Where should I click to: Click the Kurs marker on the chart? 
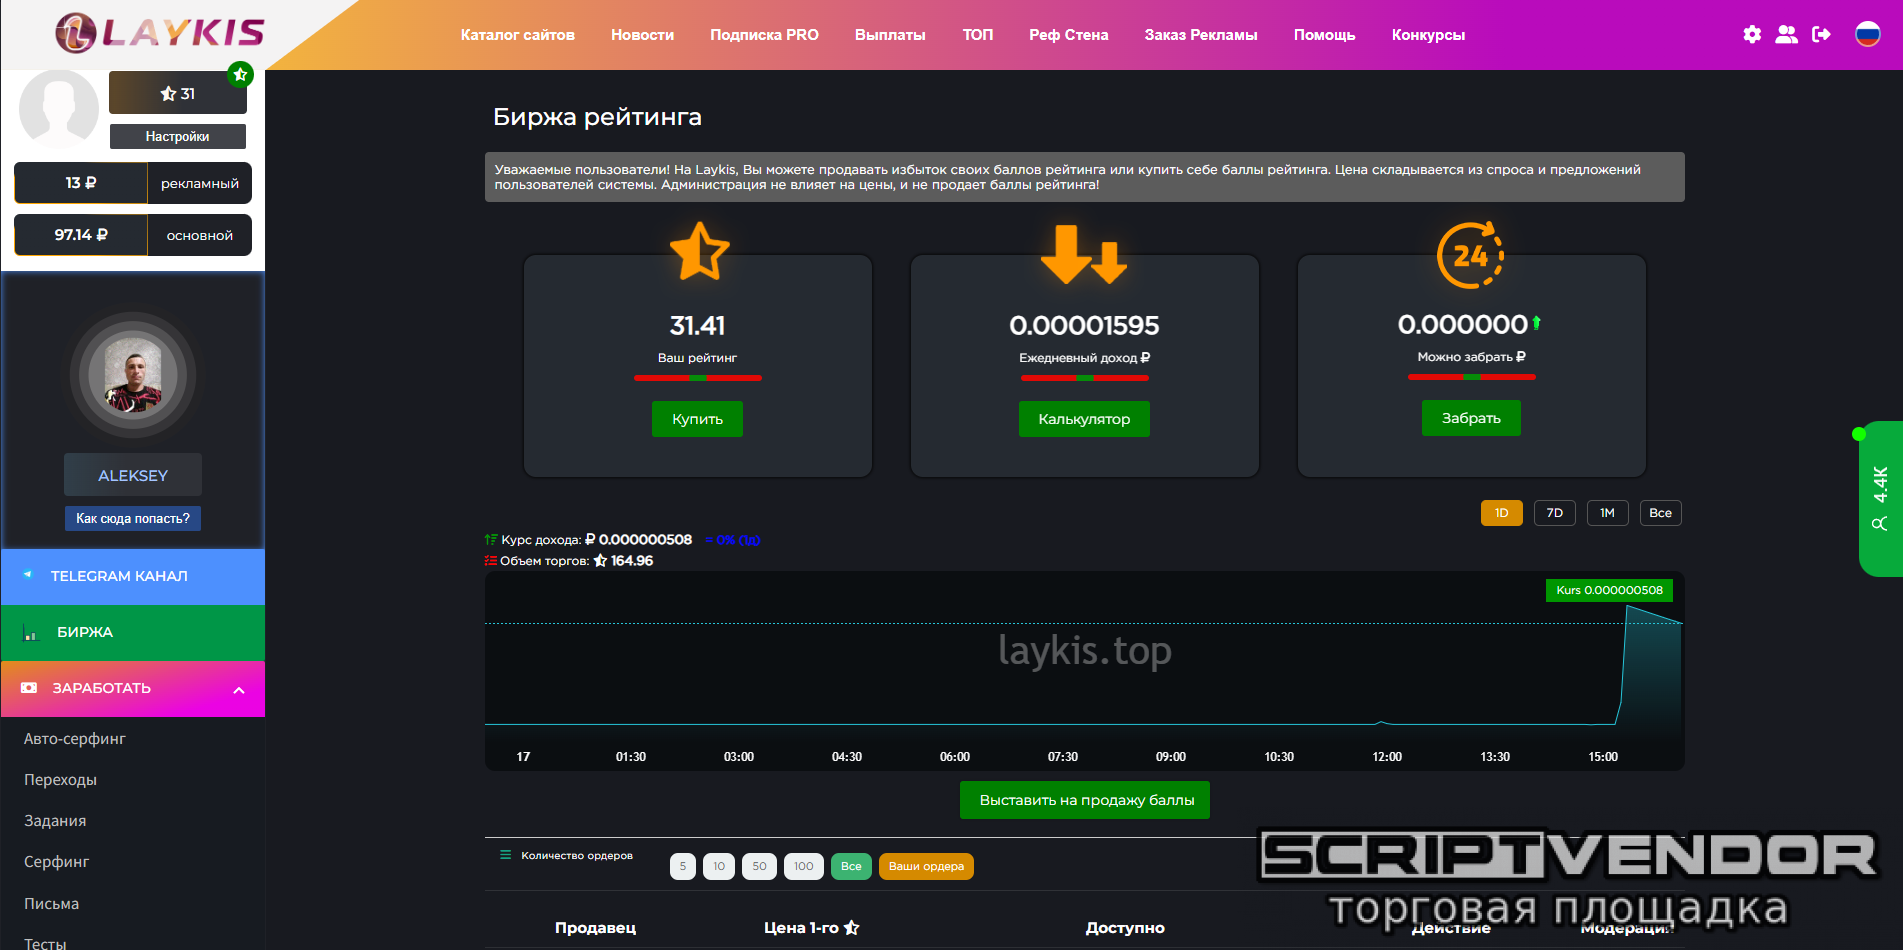click(x=1608, y=590)
